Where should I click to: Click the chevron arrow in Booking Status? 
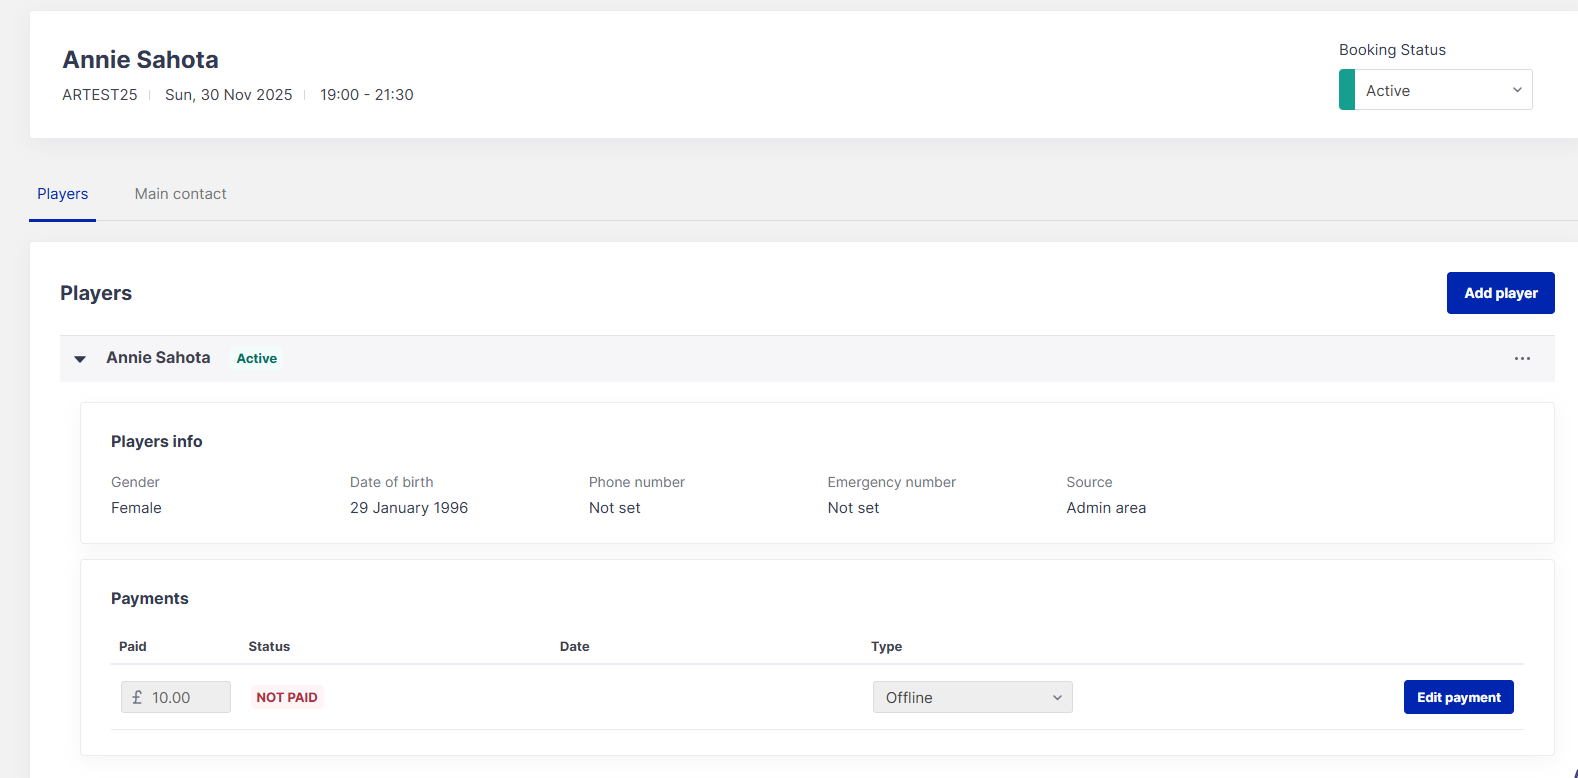pos(1516,90)
